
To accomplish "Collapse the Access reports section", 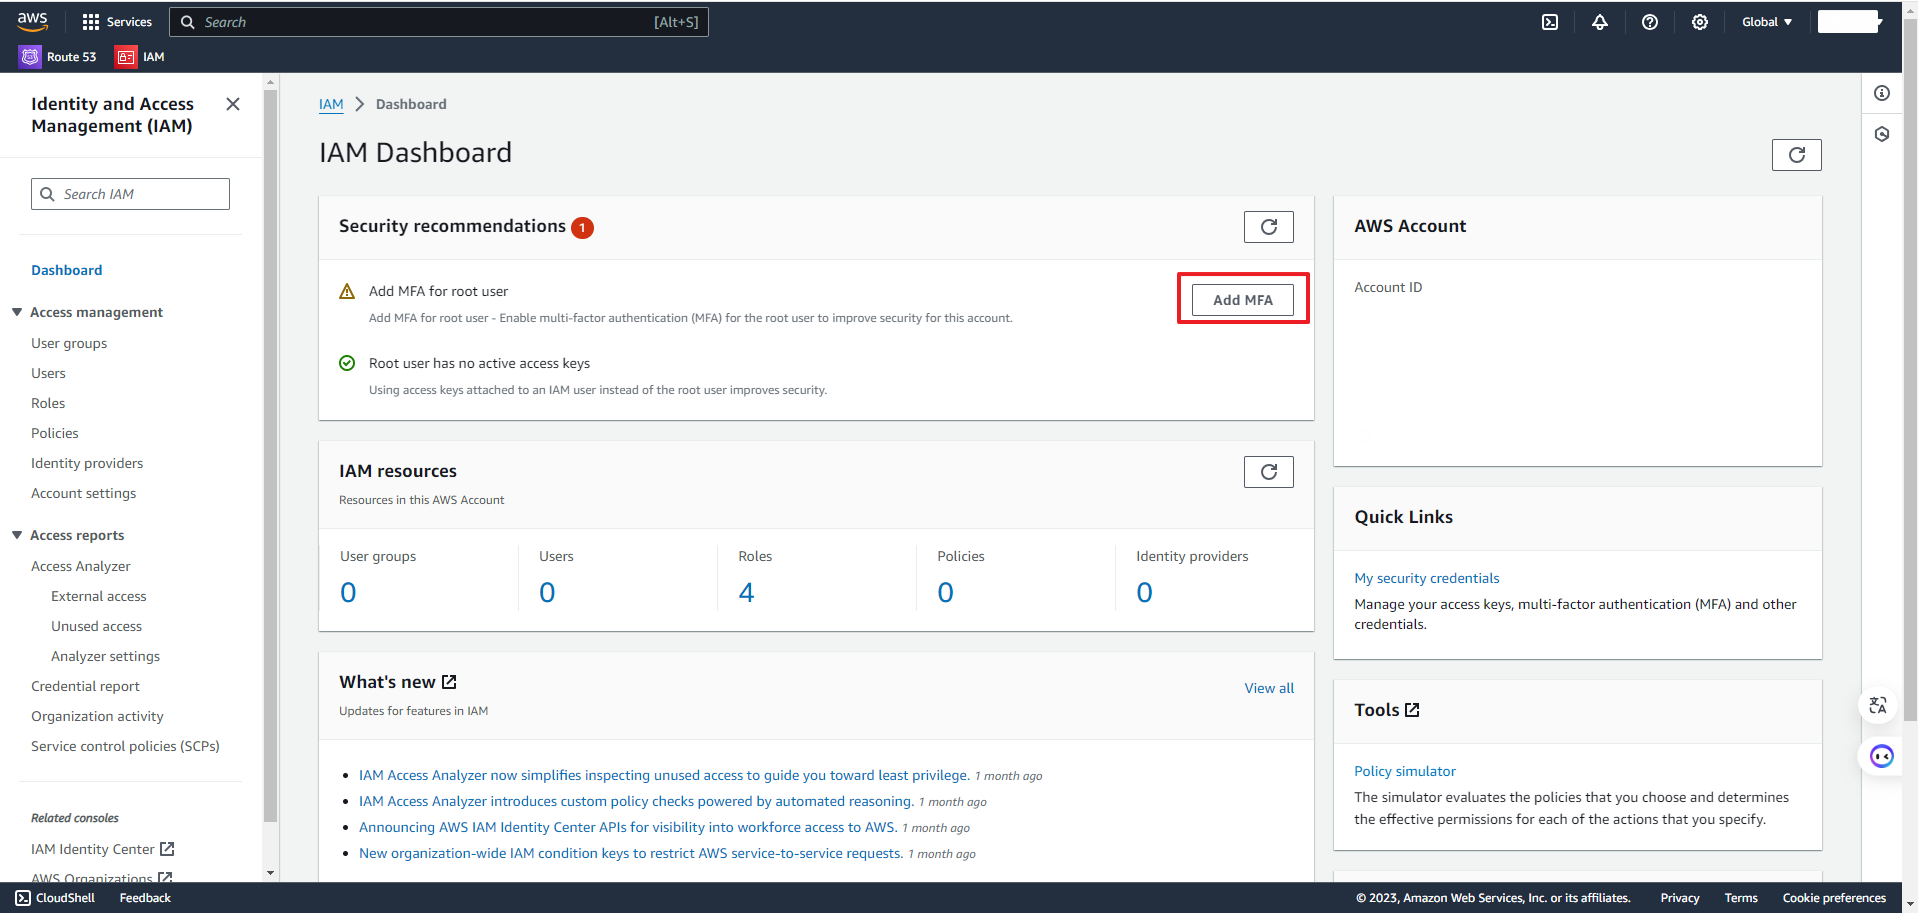I will coord(17,535).
